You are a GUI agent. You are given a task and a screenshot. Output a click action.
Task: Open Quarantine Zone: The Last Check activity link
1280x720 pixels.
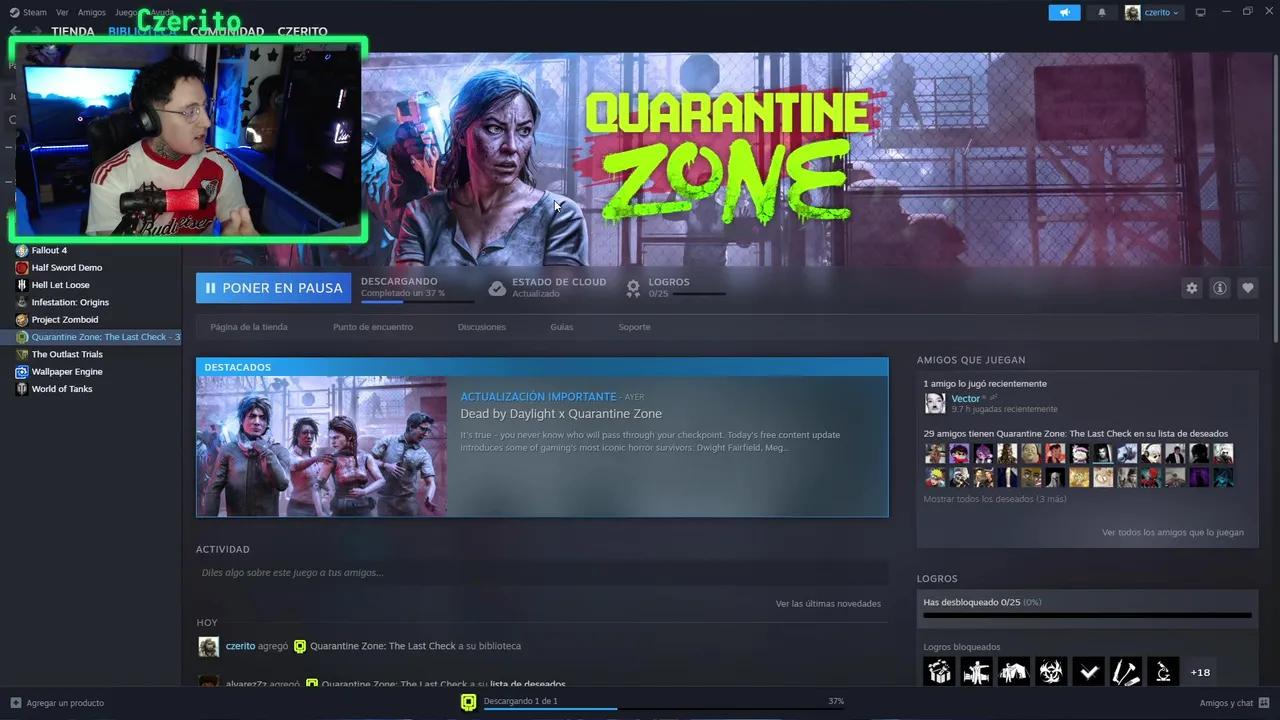pos(382,646)
